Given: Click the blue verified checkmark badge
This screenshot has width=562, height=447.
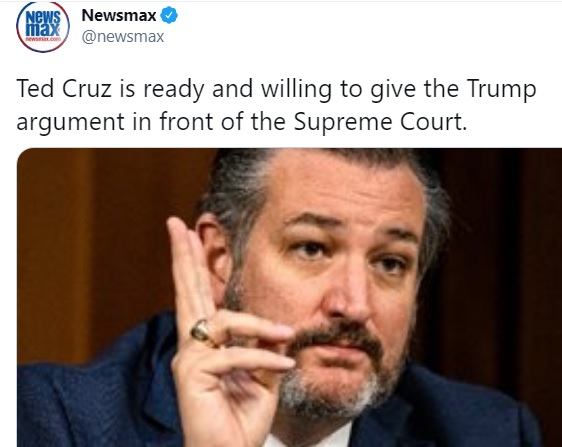Looking at the screenshot, I should 169,15.
